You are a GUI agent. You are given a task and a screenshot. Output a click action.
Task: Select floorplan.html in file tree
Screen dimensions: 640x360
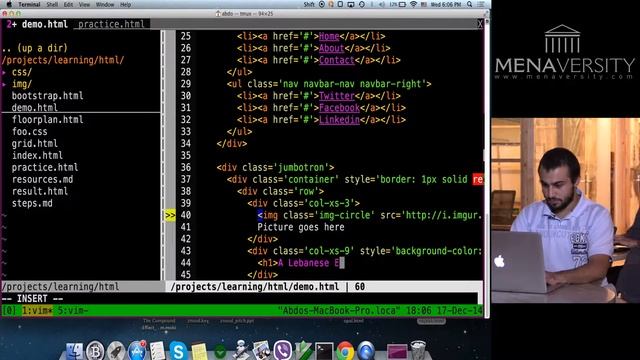click(47, 120)
